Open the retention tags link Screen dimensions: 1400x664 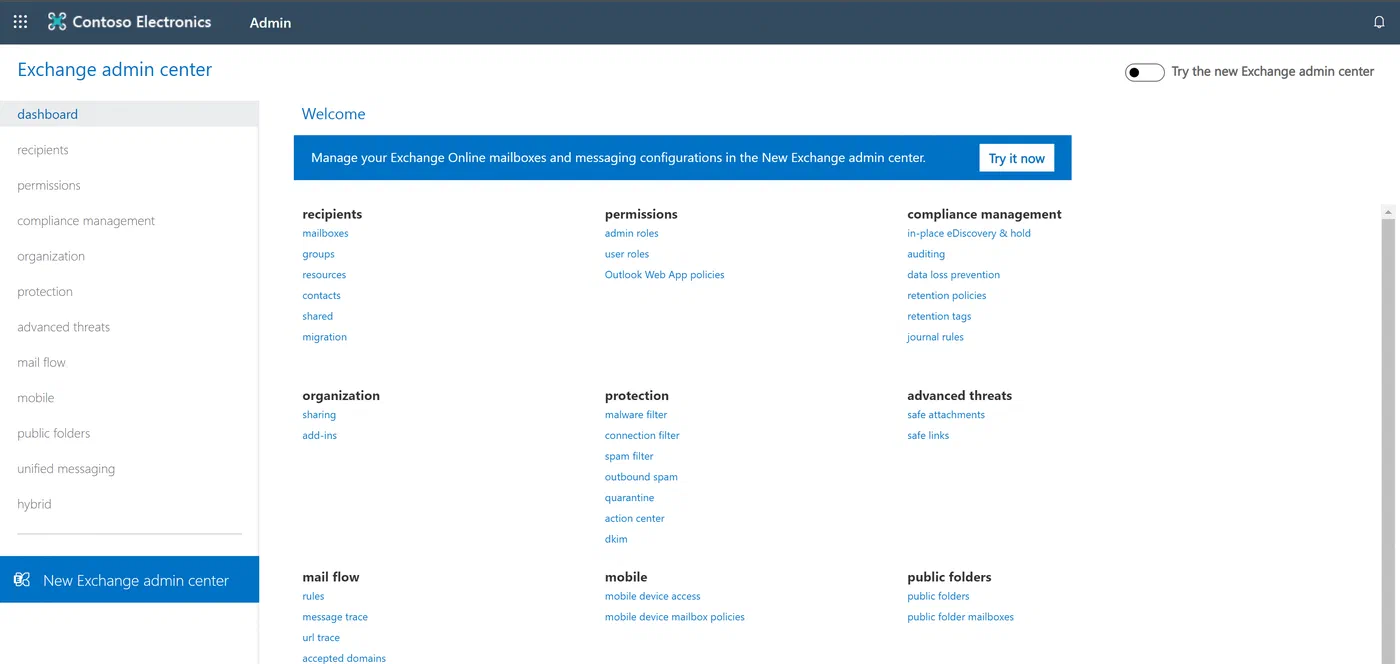(x=939, y=316)
